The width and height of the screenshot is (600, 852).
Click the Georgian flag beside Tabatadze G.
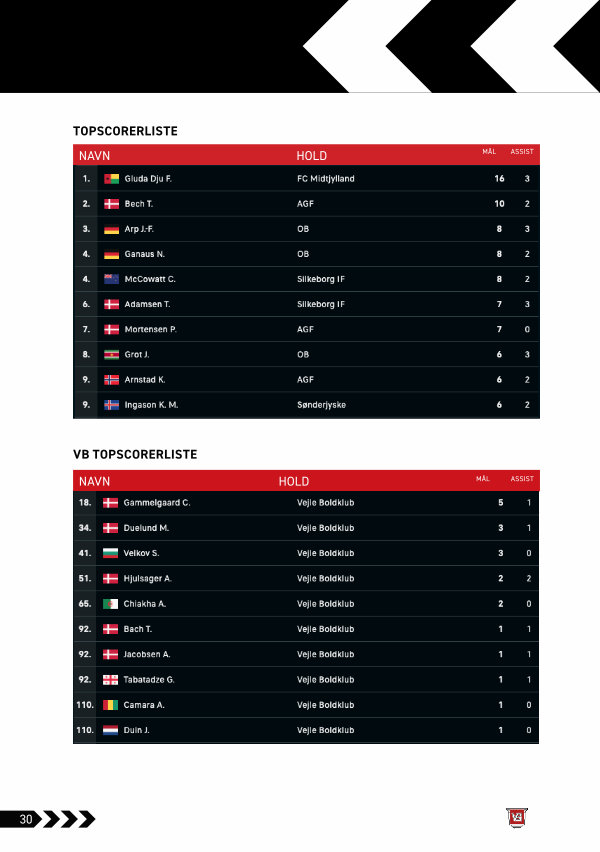111,680
